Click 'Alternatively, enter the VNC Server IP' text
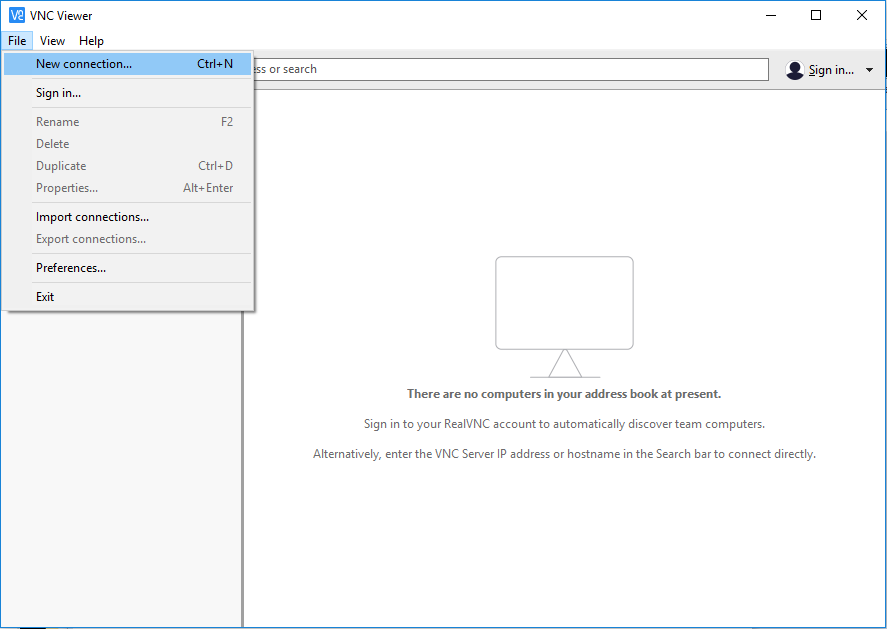Viewport: 887px width, 629px height. (x=564, y=454)
